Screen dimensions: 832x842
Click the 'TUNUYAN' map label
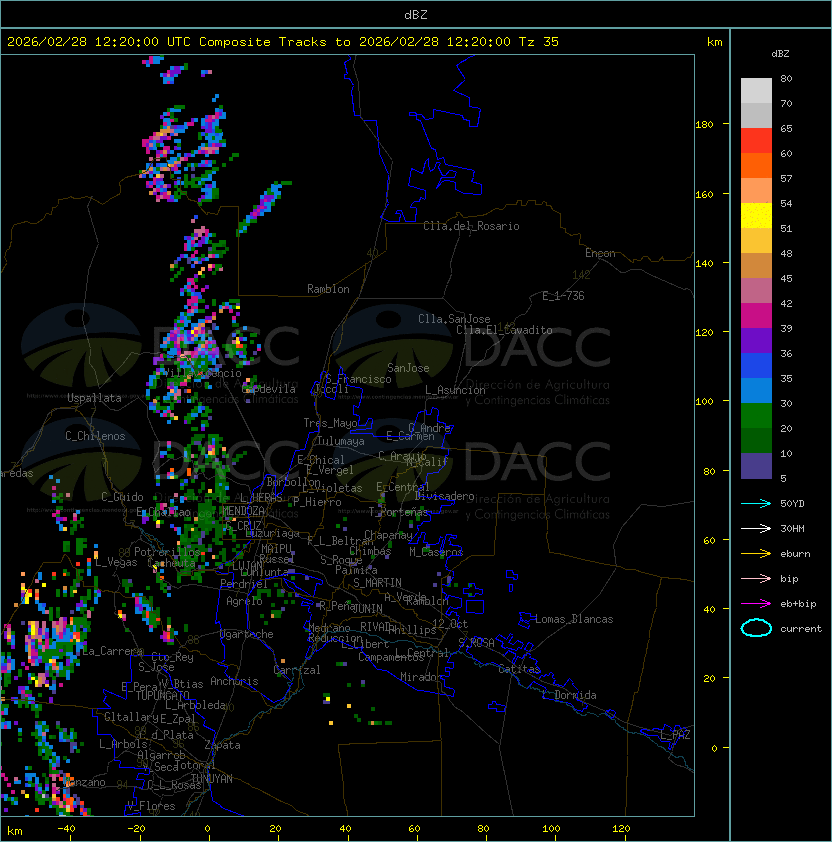212,779
